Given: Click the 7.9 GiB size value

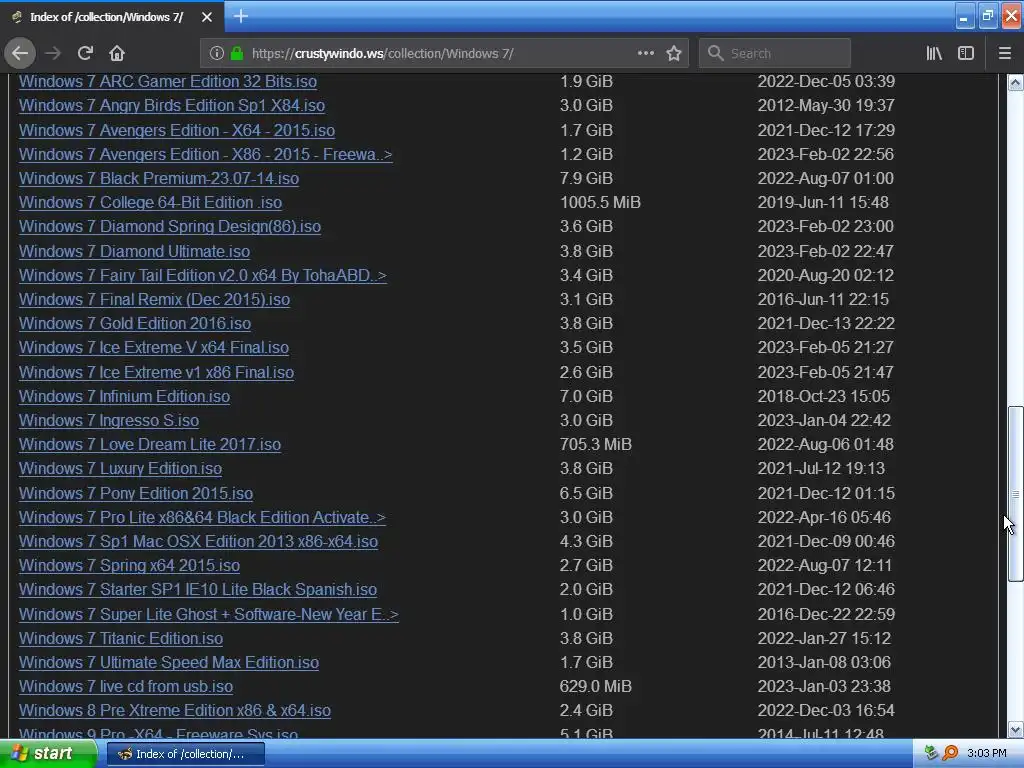Looking at the screenshot, I should (x=586, y=178).
